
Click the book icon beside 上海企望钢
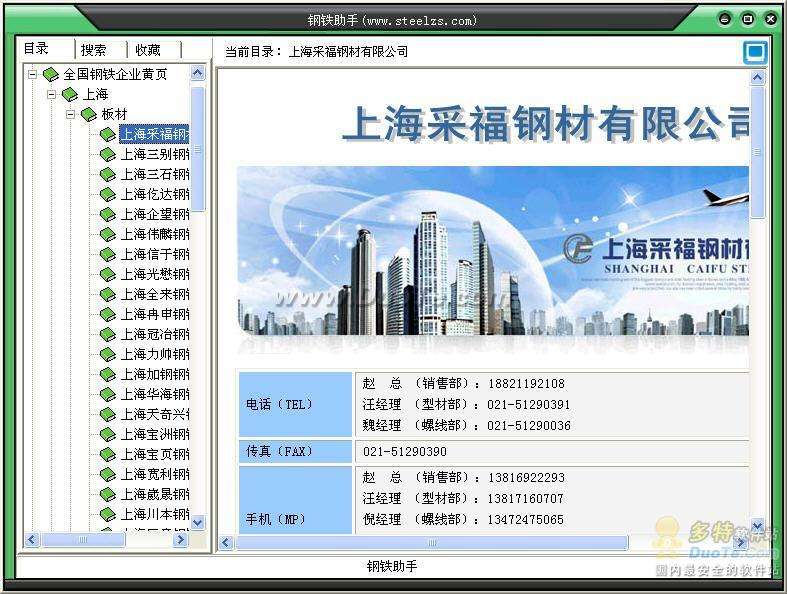pos(108,214)
